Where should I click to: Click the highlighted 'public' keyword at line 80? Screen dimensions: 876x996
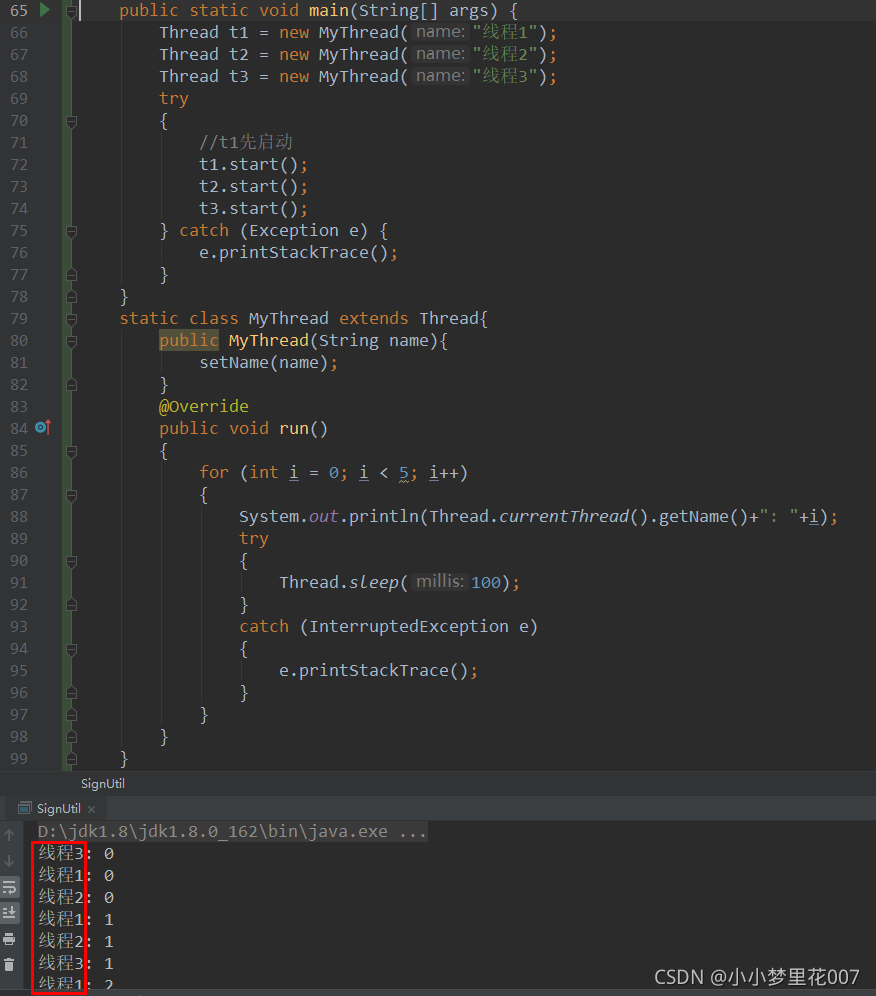(189, 340)
